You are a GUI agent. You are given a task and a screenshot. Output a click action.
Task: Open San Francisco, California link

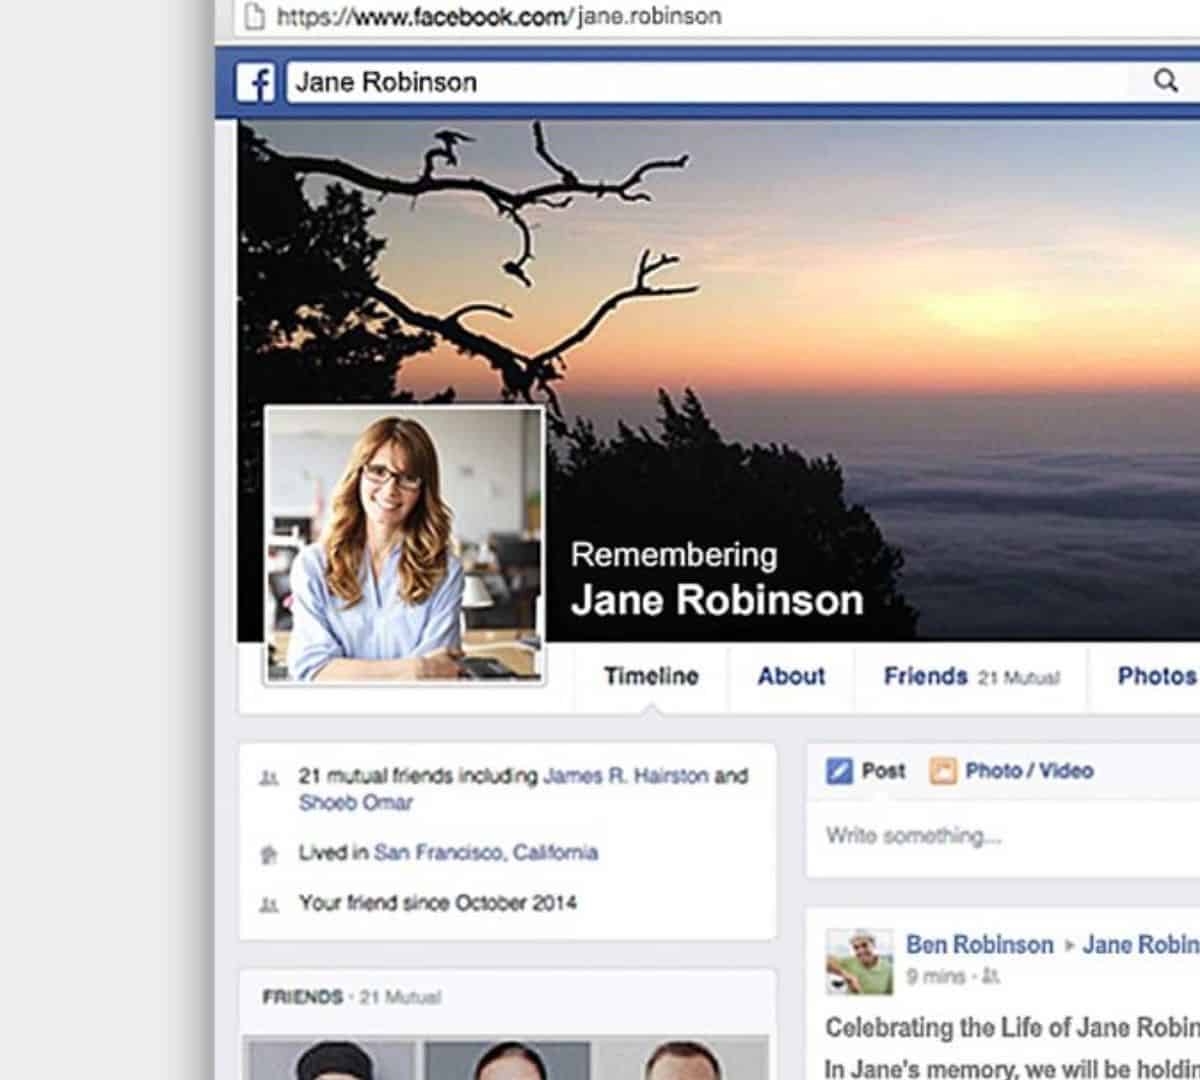click(x=485, y=853)
